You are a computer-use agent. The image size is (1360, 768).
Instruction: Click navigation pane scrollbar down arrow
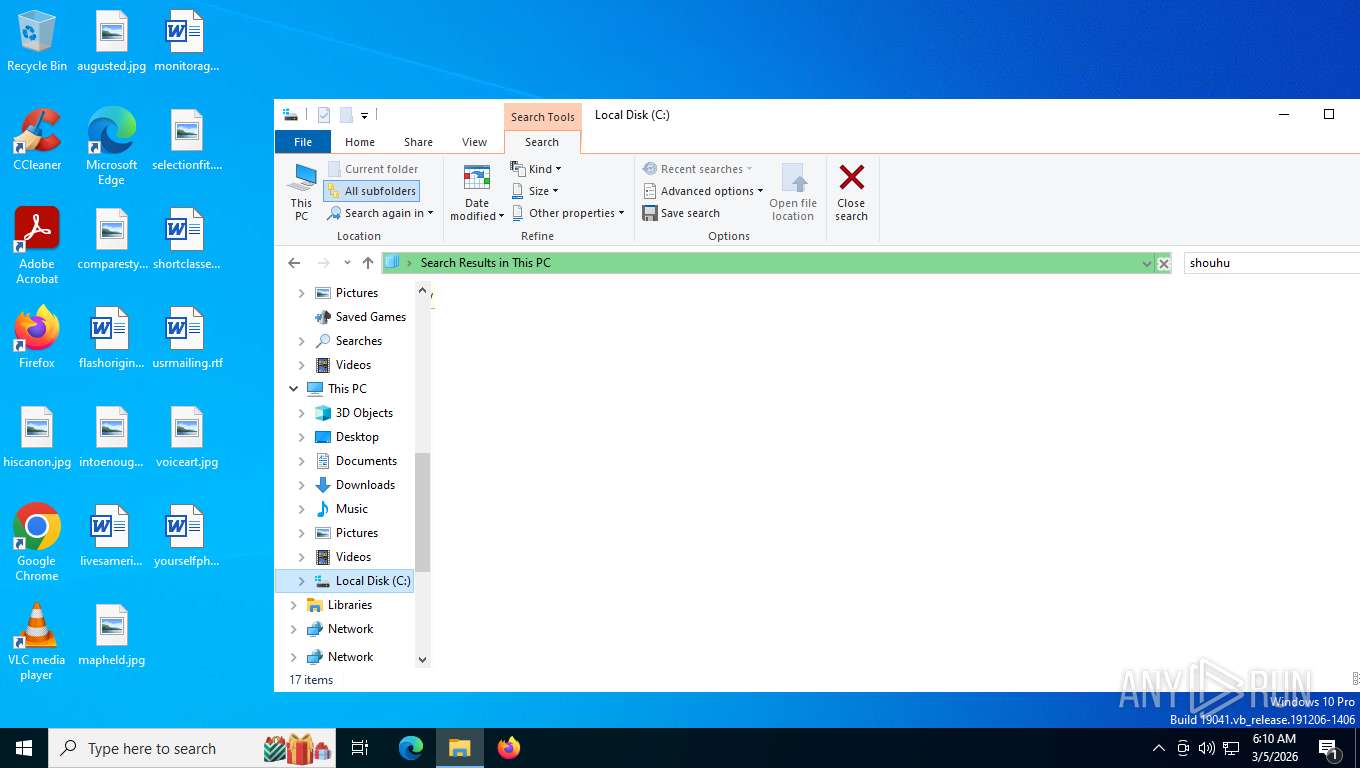coord(422,660)
